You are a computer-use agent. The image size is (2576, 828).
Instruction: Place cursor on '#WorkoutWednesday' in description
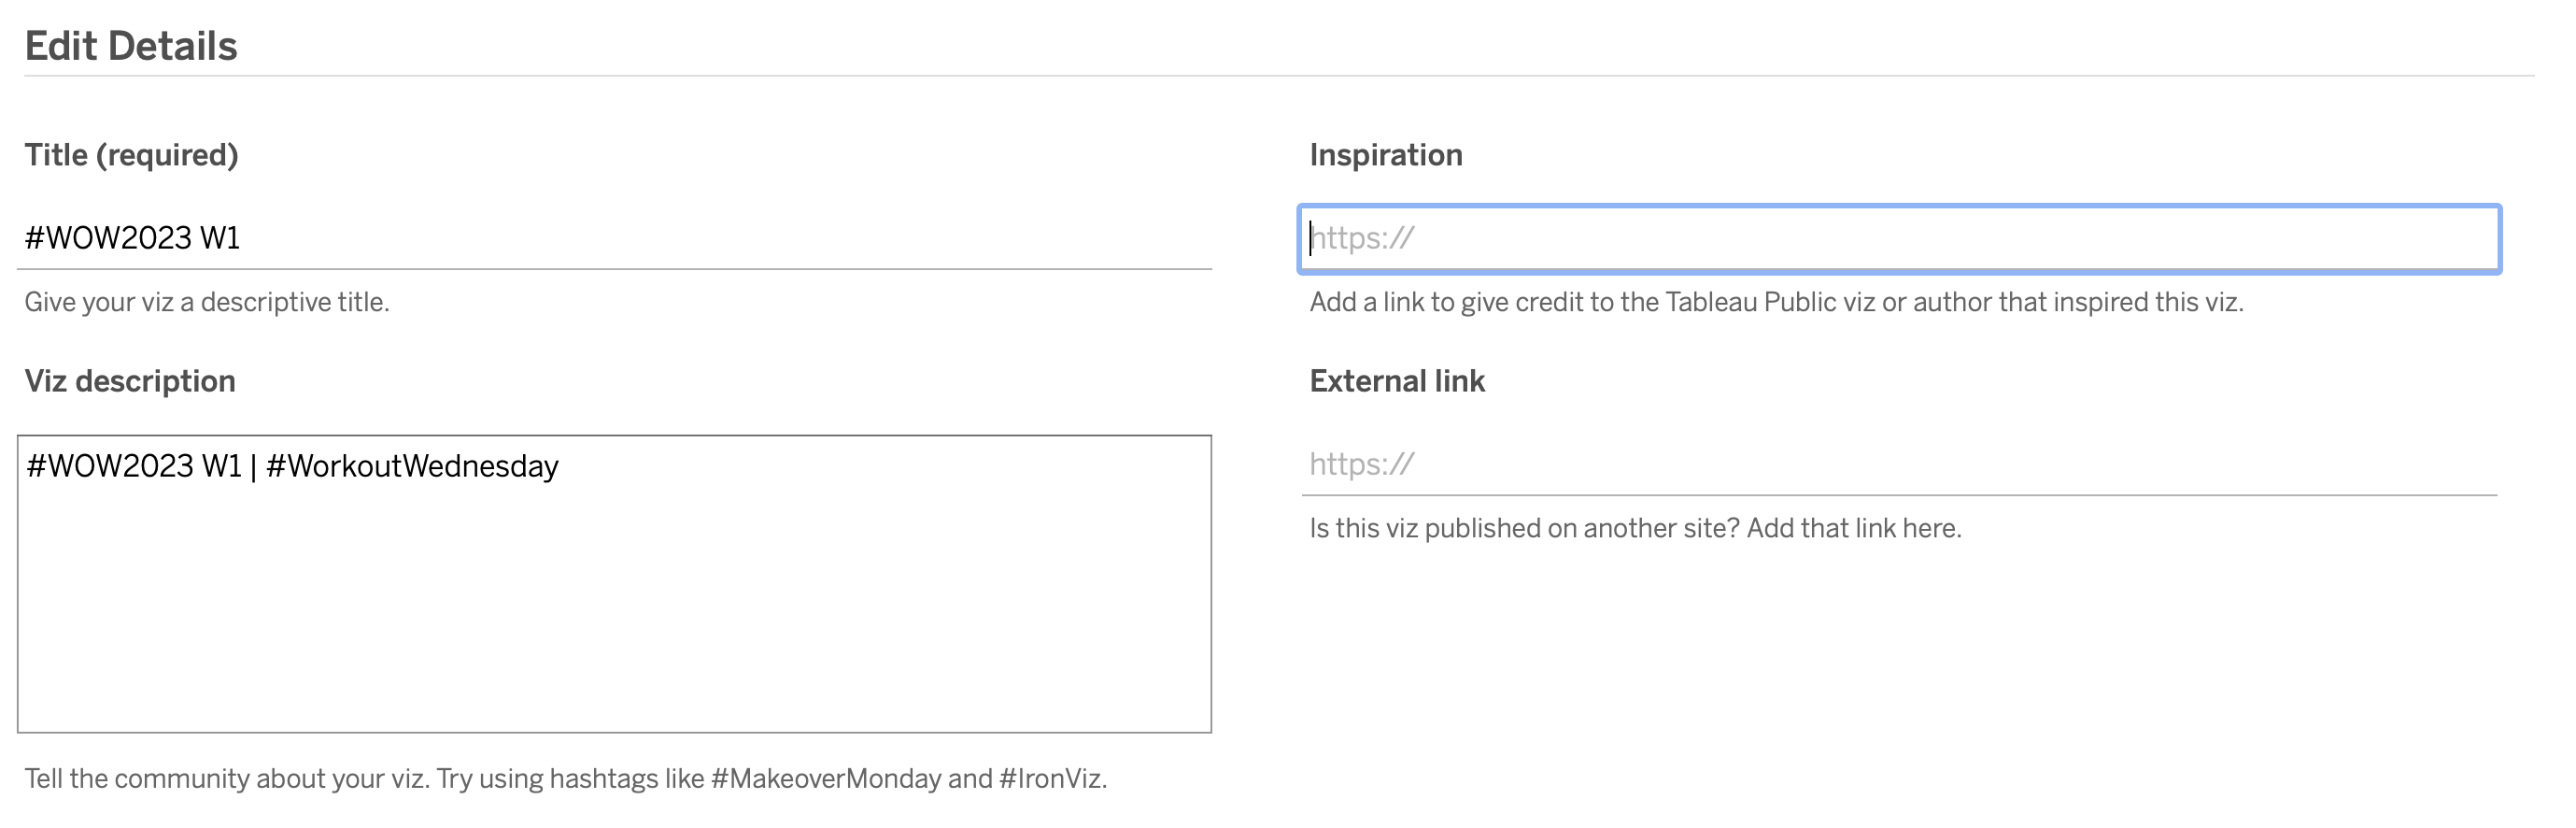tap(412, 466)
